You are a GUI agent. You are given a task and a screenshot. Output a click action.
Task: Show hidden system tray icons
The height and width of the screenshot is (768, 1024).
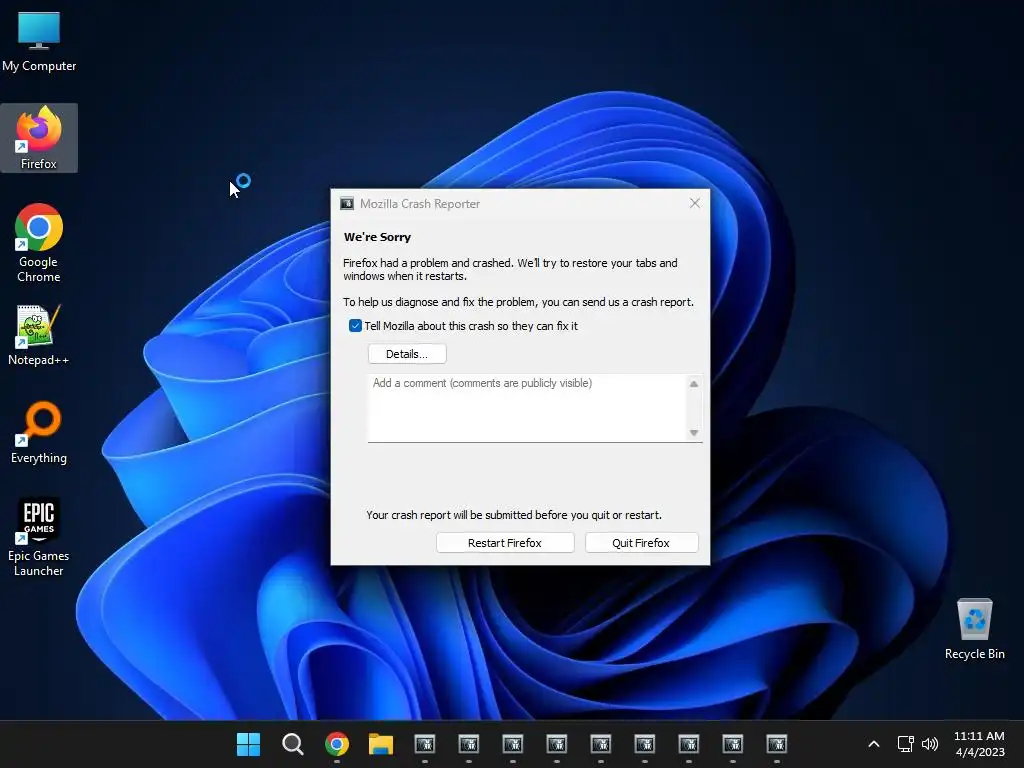coord(874,744)
